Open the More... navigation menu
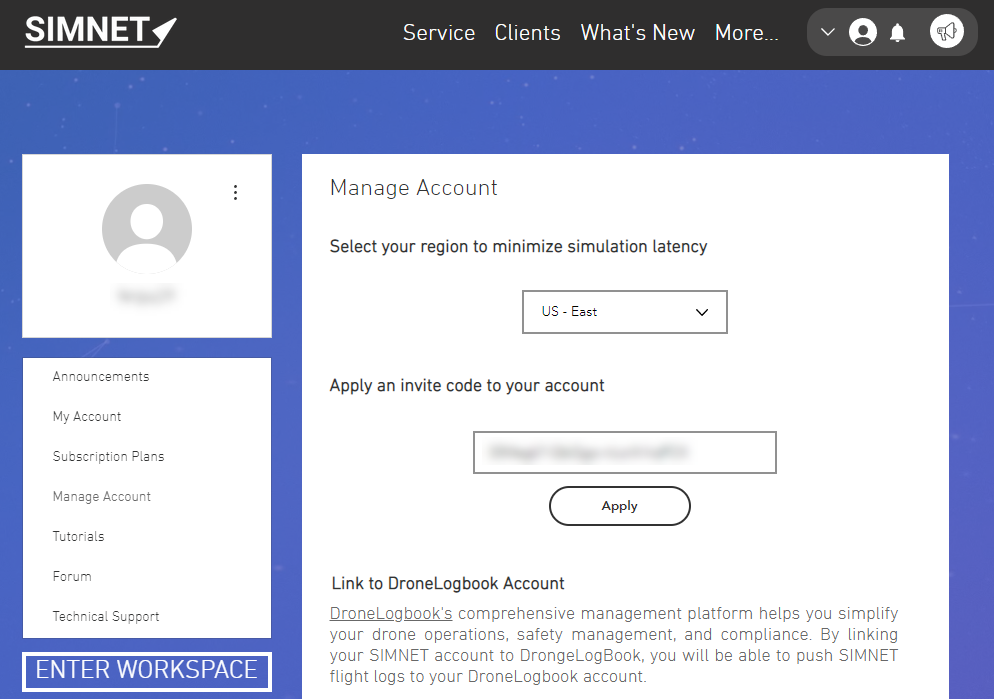 pos(746,33)
